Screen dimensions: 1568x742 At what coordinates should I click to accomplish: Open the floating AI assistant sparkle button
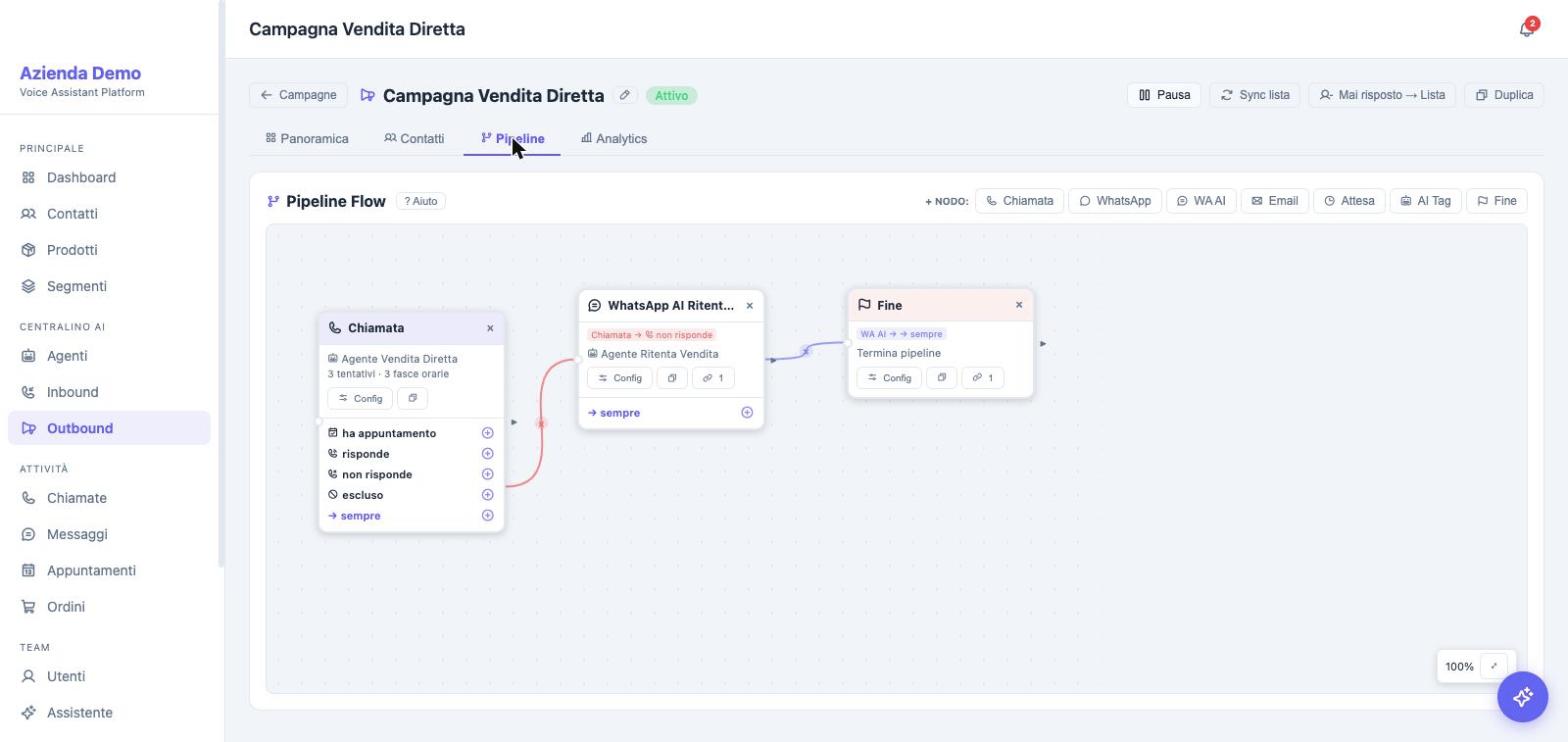coord(1522,697)
